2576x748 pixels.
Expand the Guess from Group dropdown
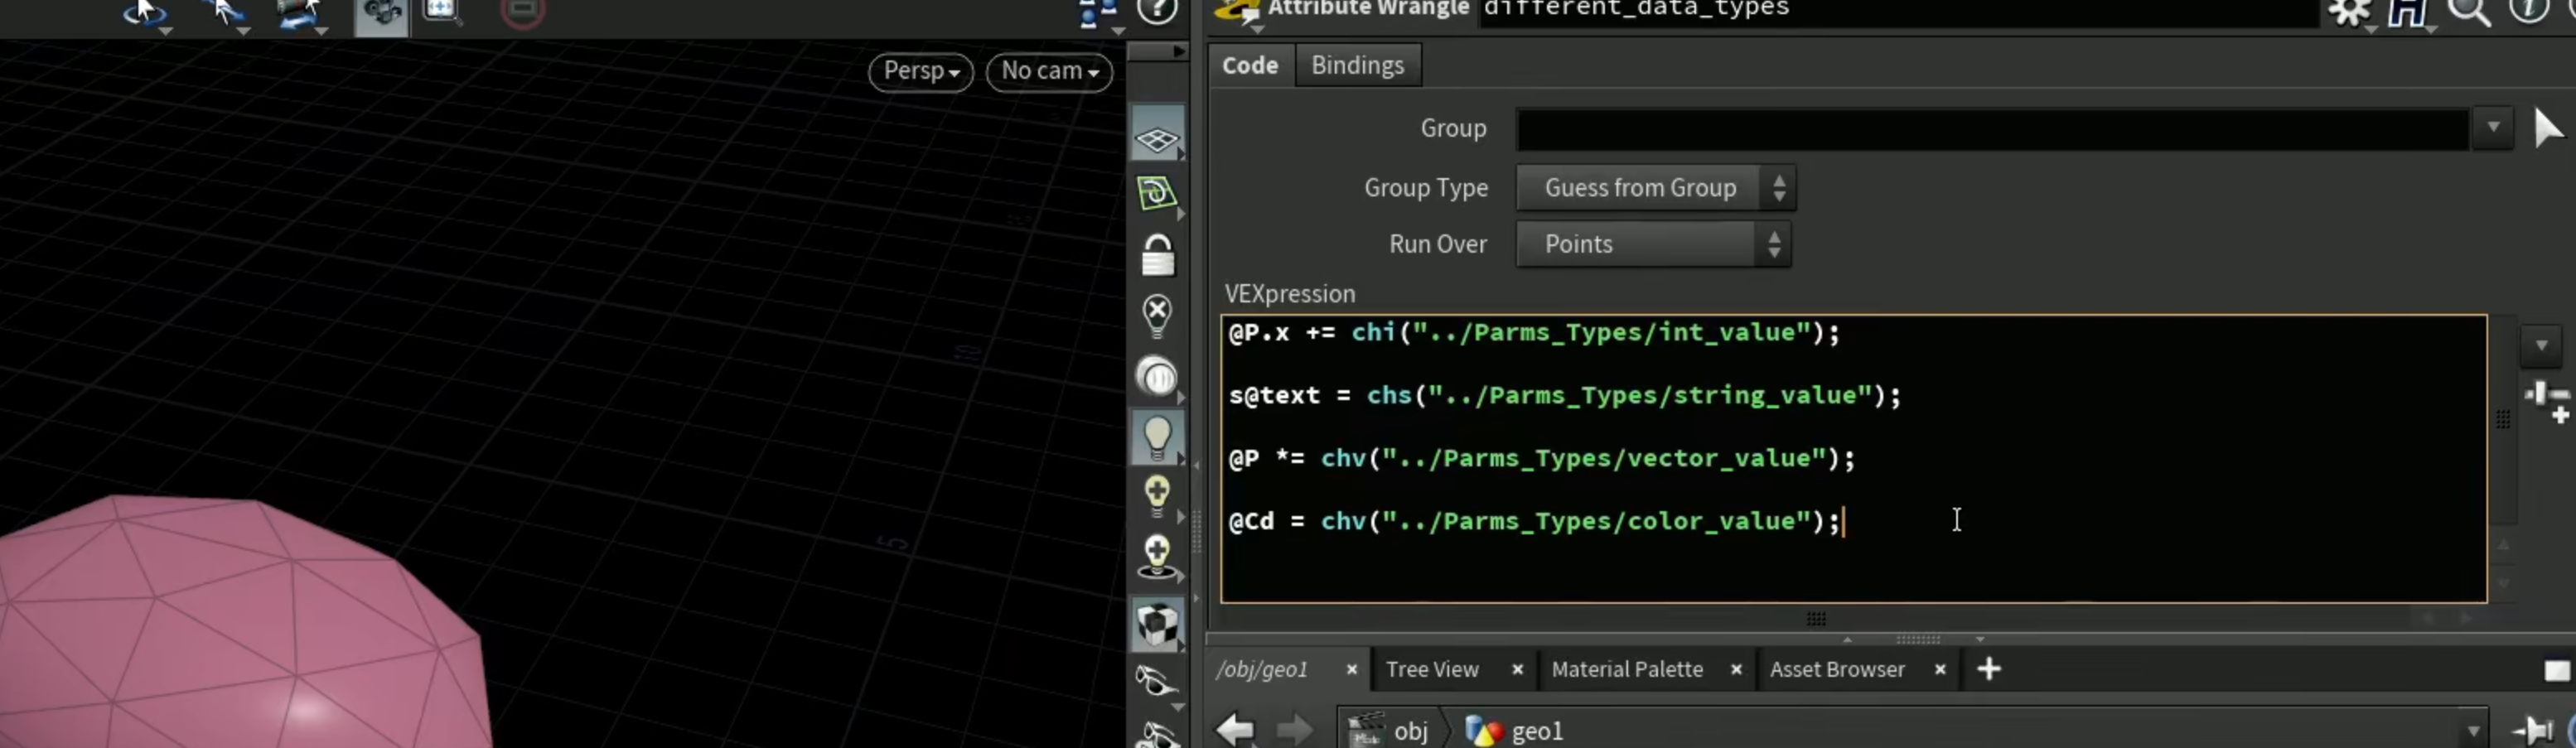(x=1656, y=188)
